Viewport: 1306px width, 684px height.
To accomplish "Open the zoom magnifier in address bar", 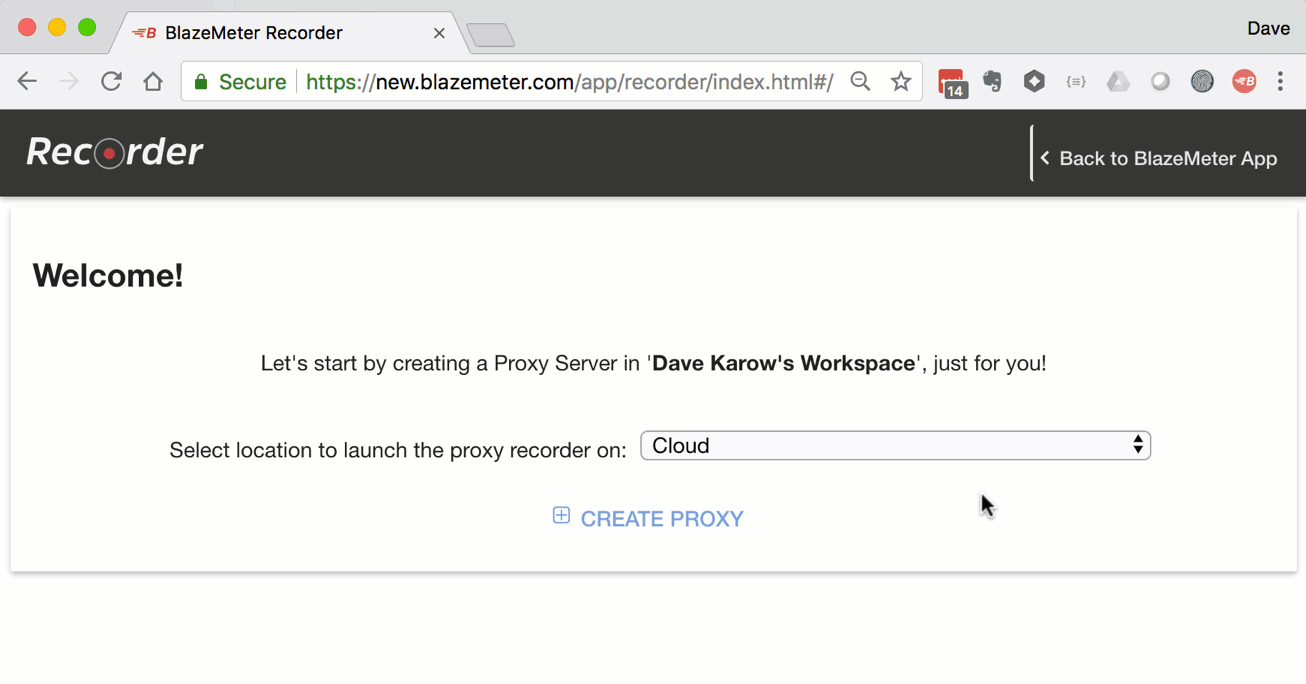I will pos(860,81).
